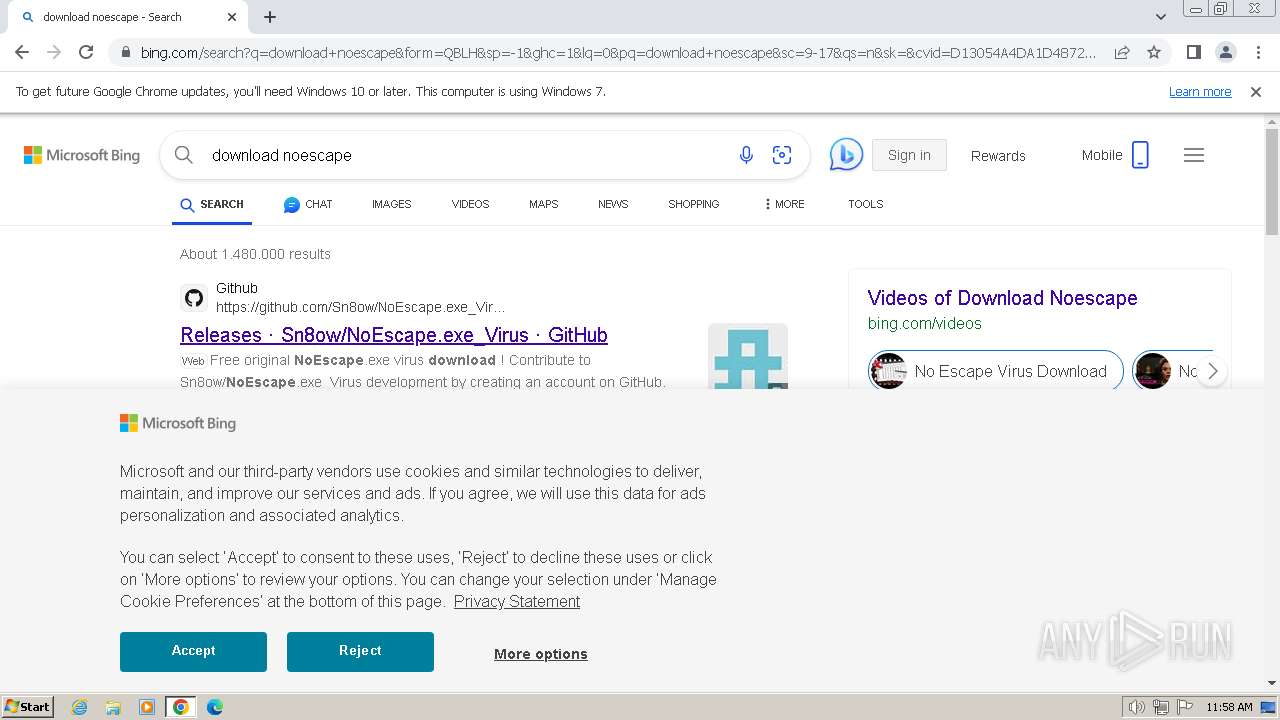Switch to the NEWS tab
Viewport: 1280px width, 720px height.
613,204
